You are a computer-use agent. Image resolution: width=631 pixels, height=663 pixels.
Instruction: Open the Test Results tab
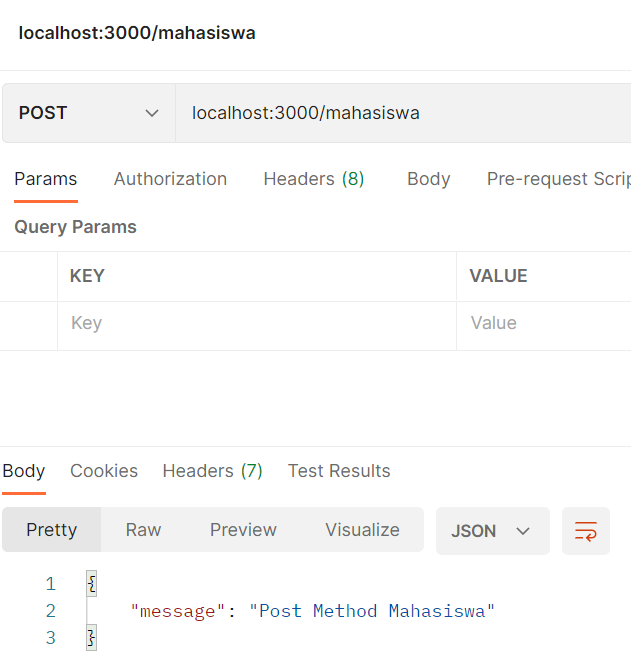(339, 471)
